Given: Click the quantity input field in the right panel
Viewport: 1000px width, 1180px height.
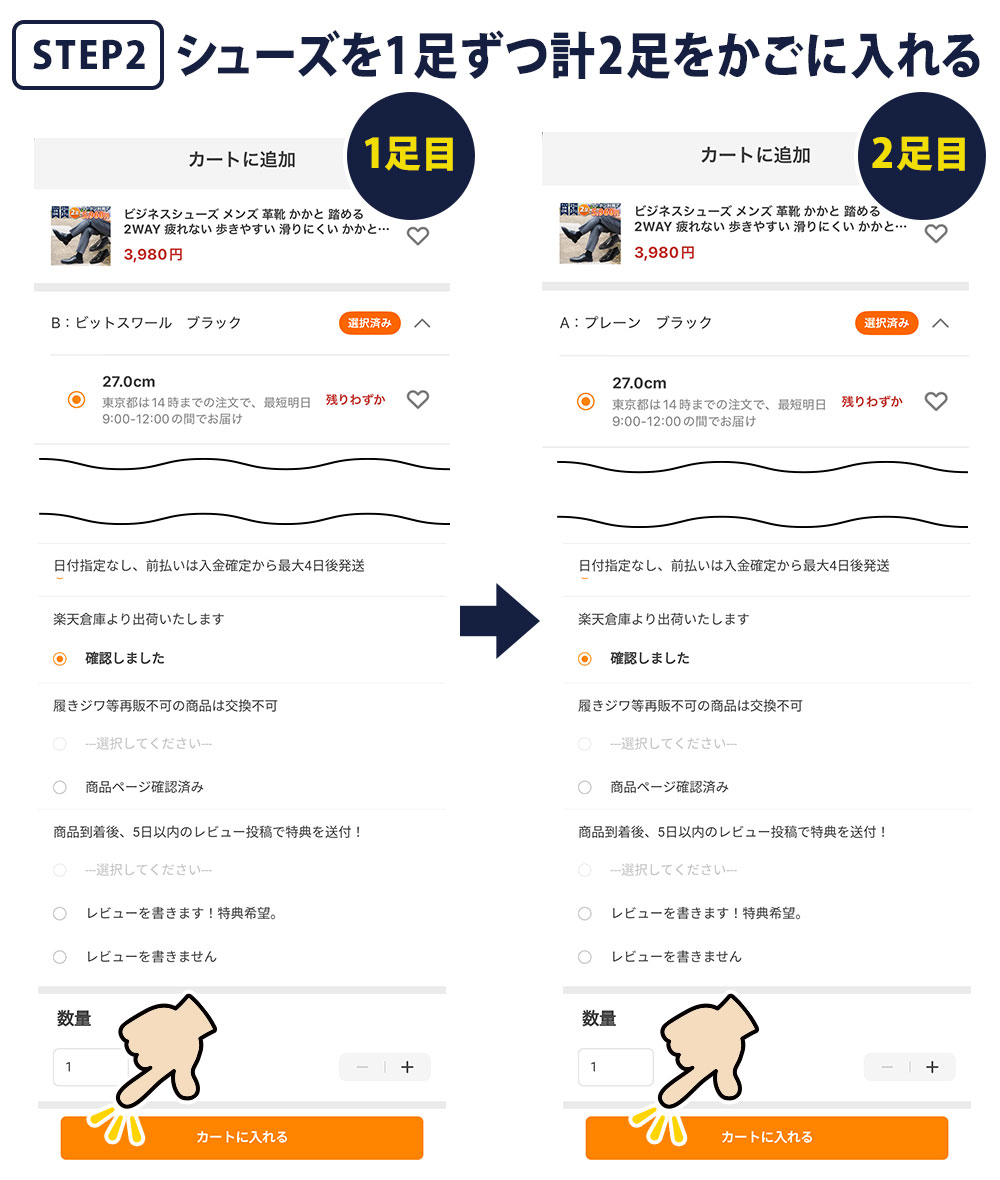Looking at the screenshot, I should click(616, 1067).
